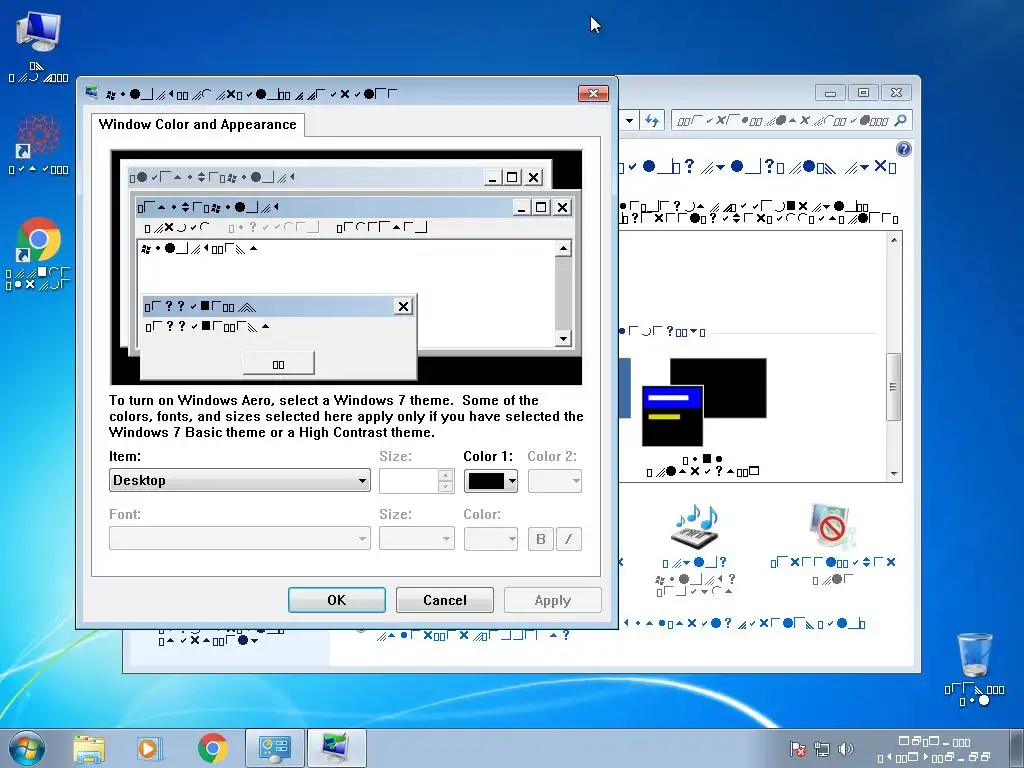Screen dimensions: 1024x768
Task: Click the taskbar clock
Action: [934, 749]
